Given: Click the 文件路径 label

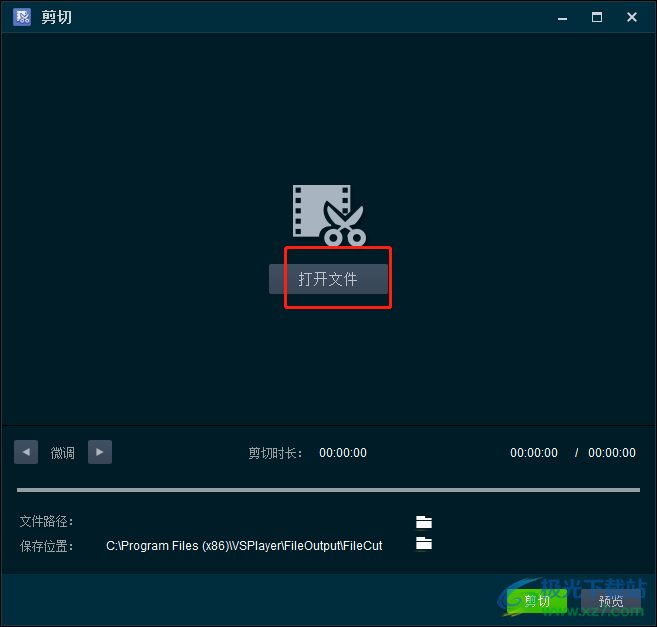Looking at the screenshot, I should [x=47, y=521].
